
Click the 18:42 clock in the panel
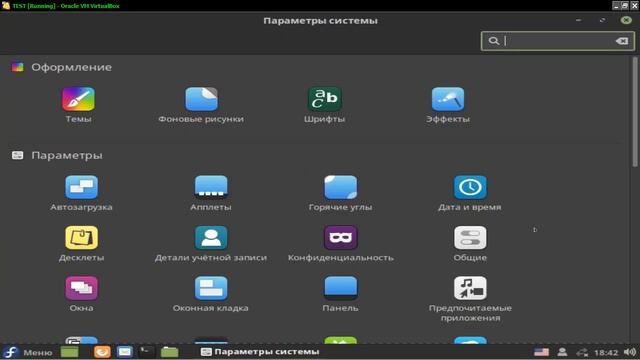coord(606,352)
